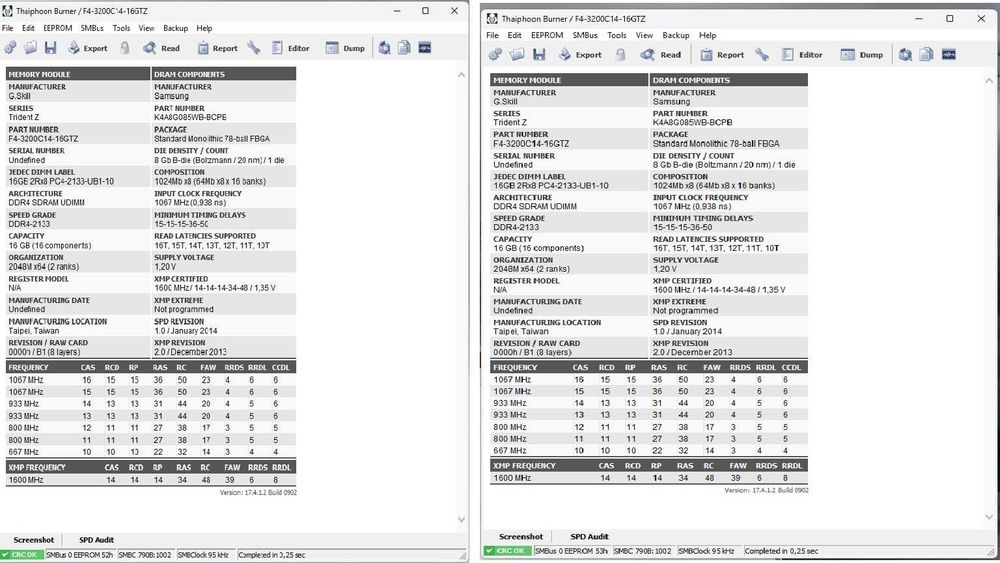Click Read in the left window toolbar
The width and height of the screenshot is (1000, 563).
point(161,48)
